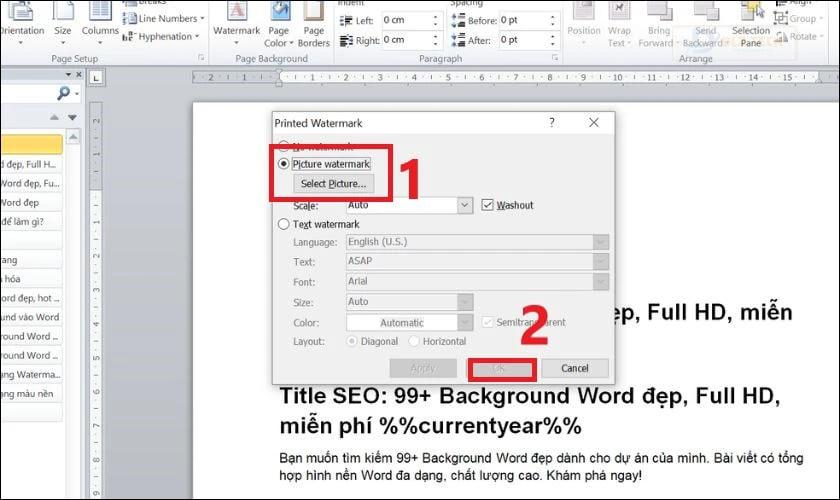Click the Wrap Text button
Image resolution: width=840 pixels, height=500 pixels.
[619, 24]
